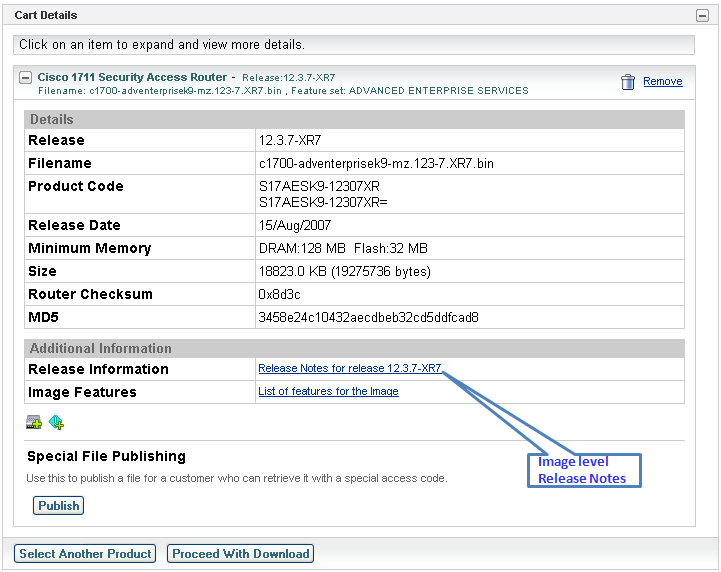Image resolution: width=721 pixels, height=572 pixels.
Task: Select the release value 12.3.7-XR7 in Details
Action: 290,140
